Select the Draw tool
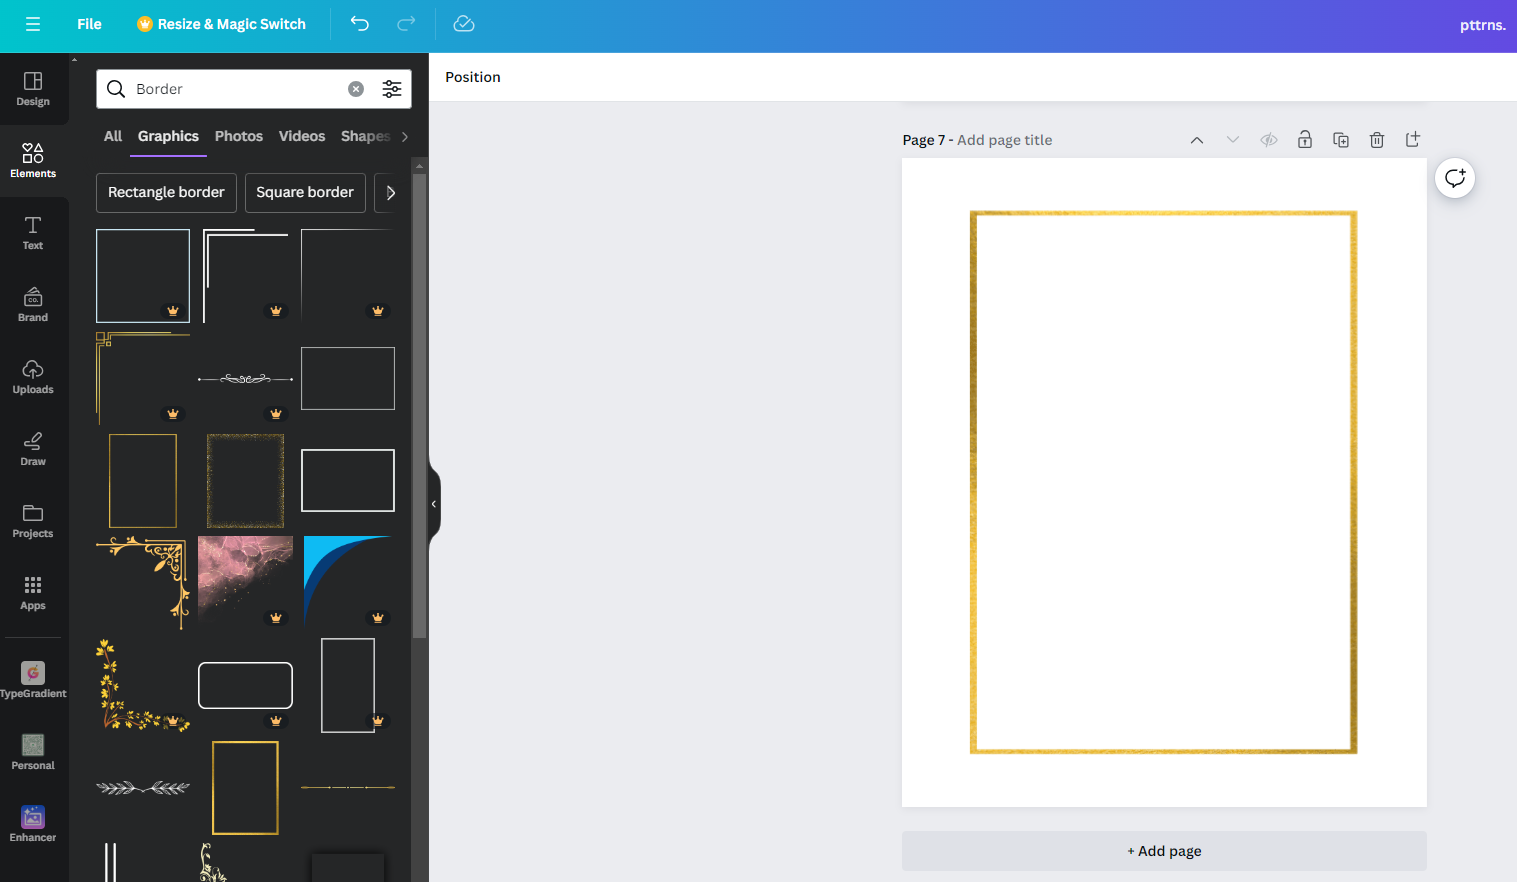This screenshot has width=1517, height=882. point(33,448)
